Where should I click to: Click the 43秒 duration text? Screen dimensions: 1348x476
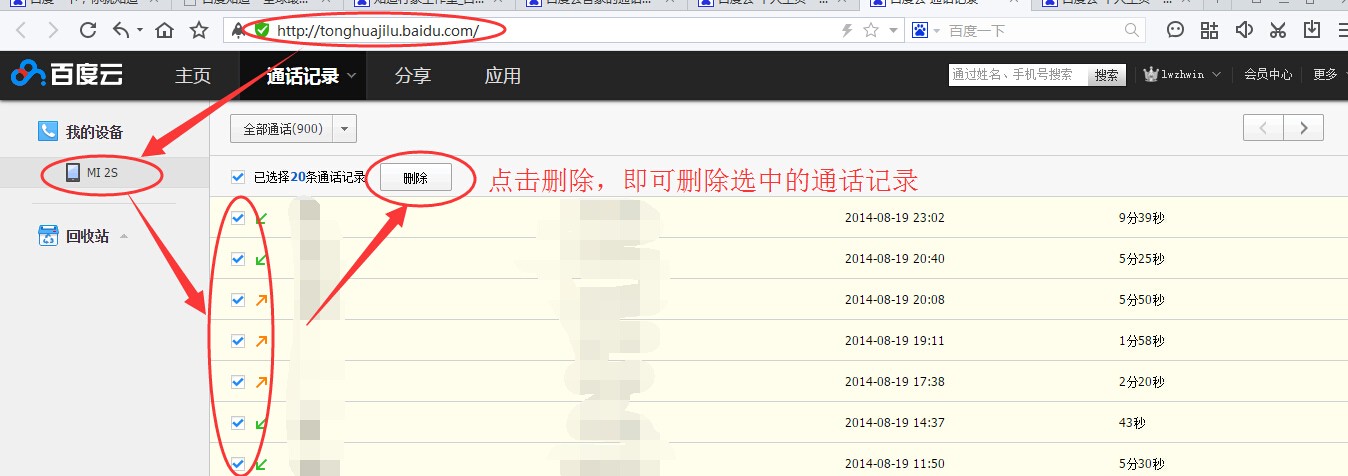[1132, 423]
